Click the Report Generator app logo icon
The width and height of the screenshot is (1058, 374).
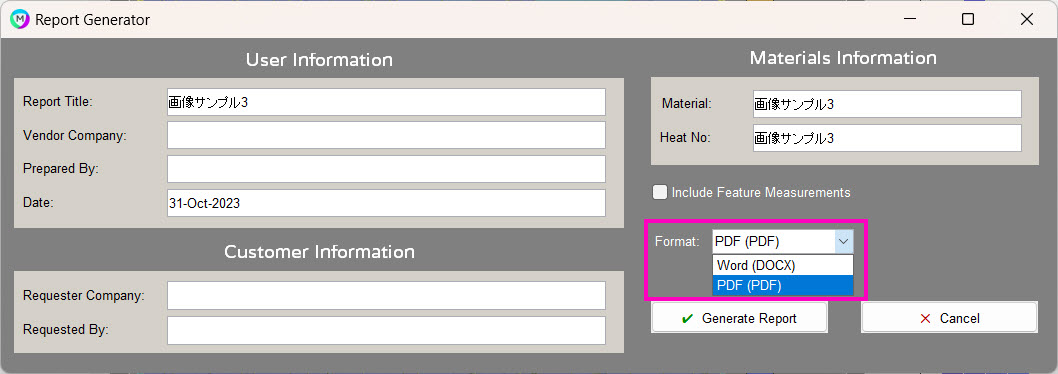tap(19, 20)
